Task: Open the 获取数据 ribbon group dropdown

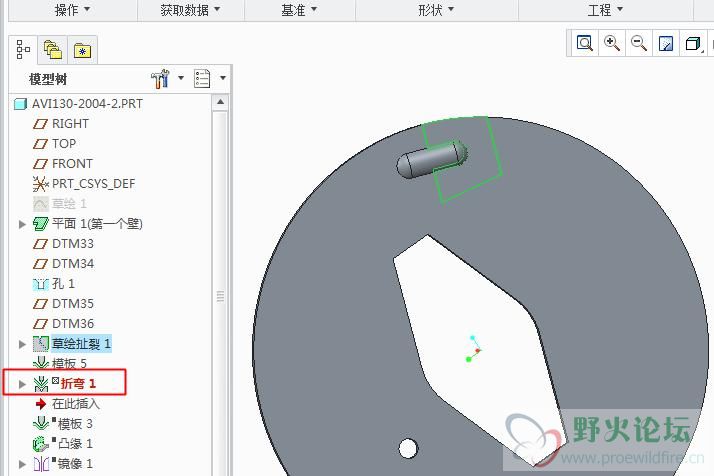Action: click(190, 10)
